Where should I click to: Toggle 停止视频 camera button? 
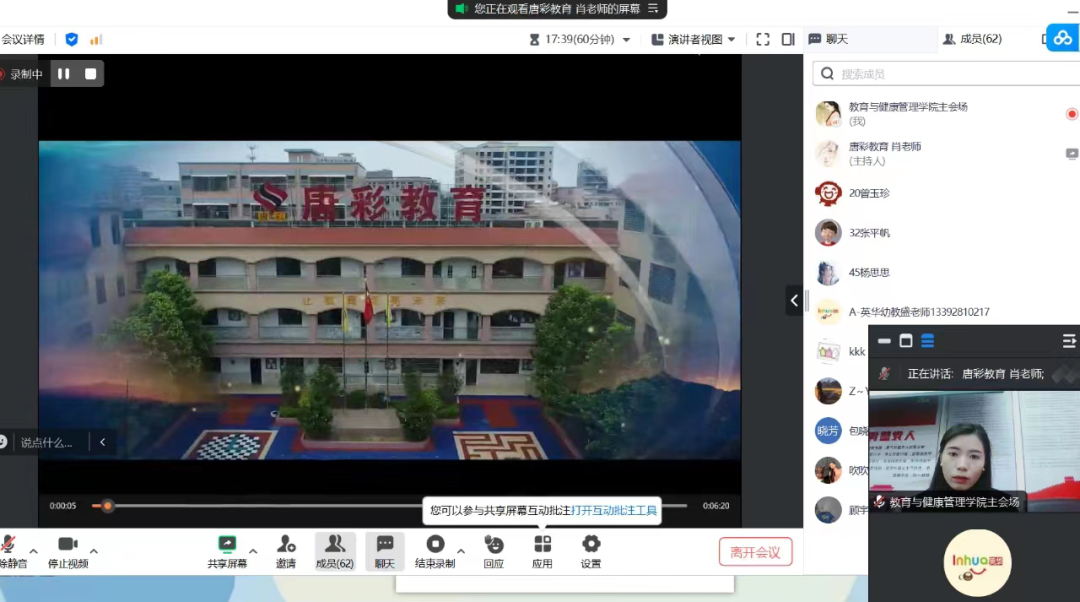[67, 544]
